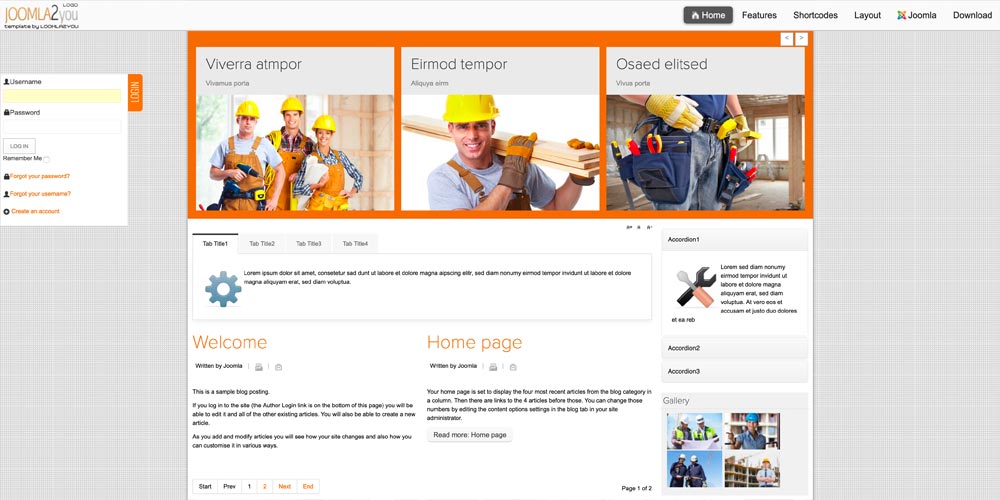Collapse the orange LOGIN side tab
This screenshot has height=500, width=1000.
pos(135,92)
